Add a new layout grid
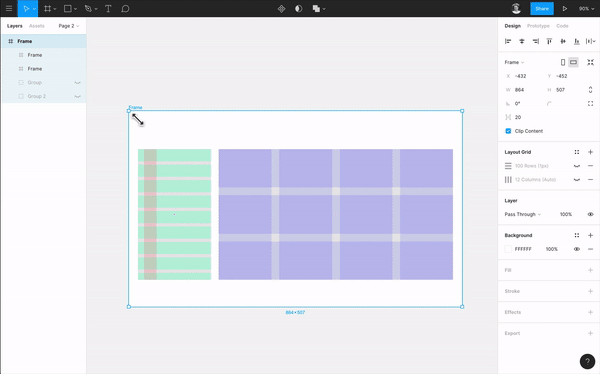 point(590,152)
